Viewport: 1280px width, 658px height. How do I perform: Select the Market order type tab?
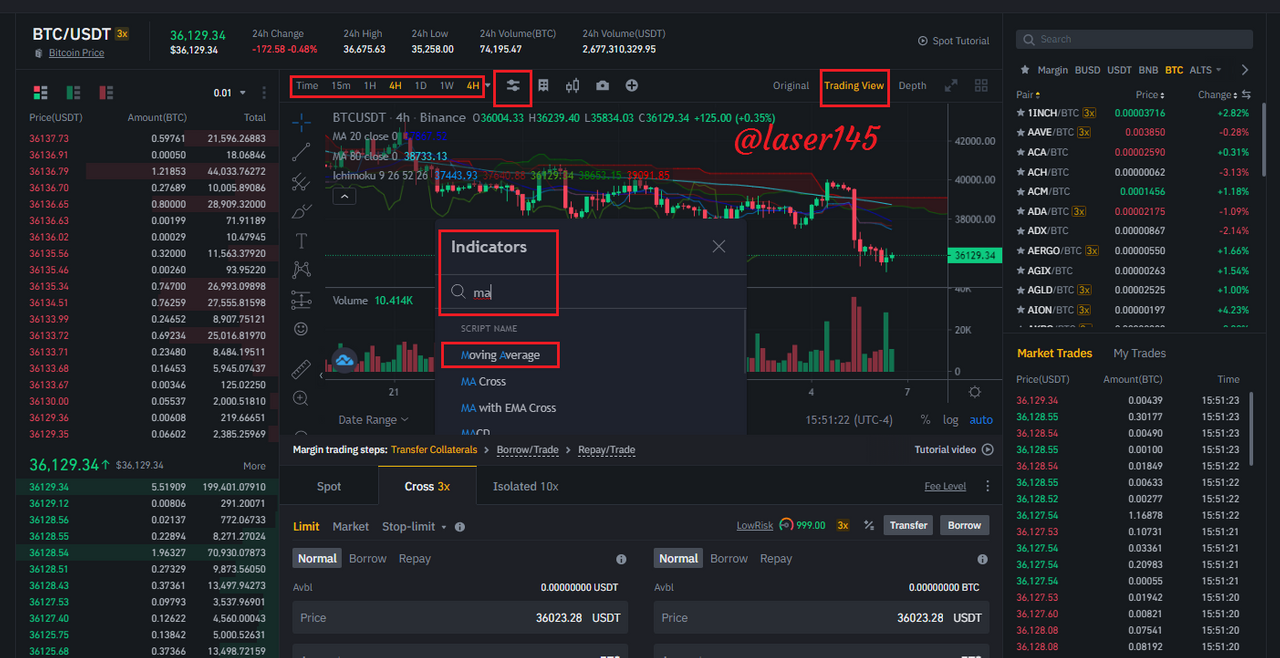(x=351, y=527)
